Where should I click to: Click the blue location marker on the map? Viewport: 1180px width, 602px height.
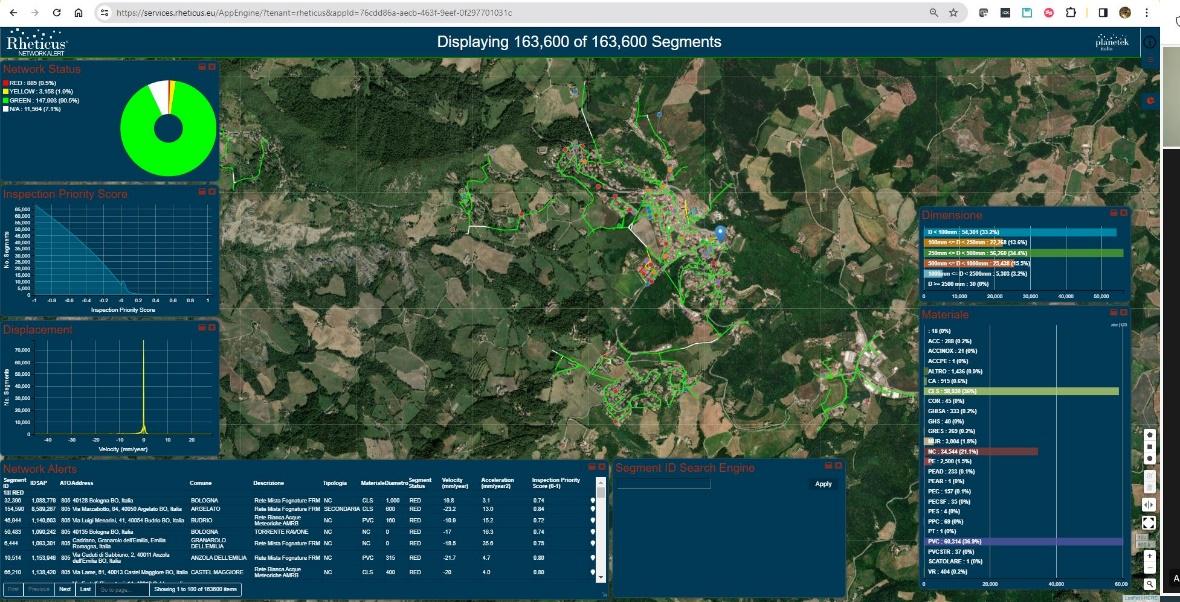pyautogui.click(x=719, y=233)
